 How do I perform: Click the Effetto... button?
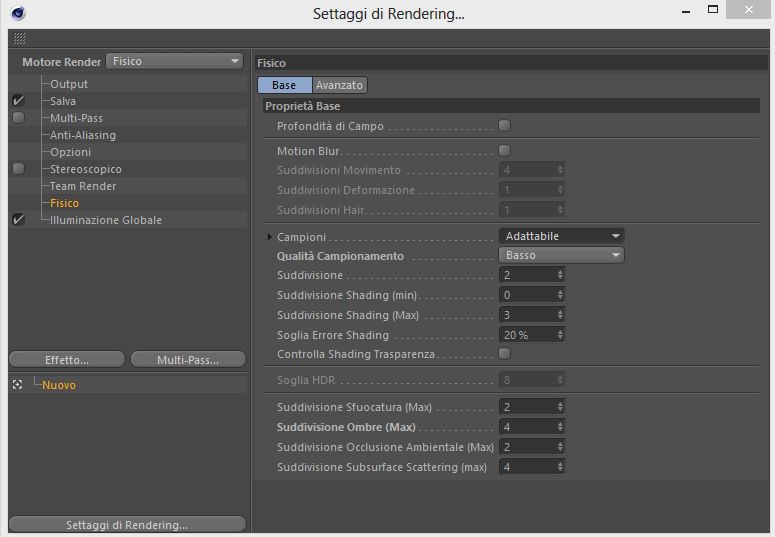click(67, 359)
